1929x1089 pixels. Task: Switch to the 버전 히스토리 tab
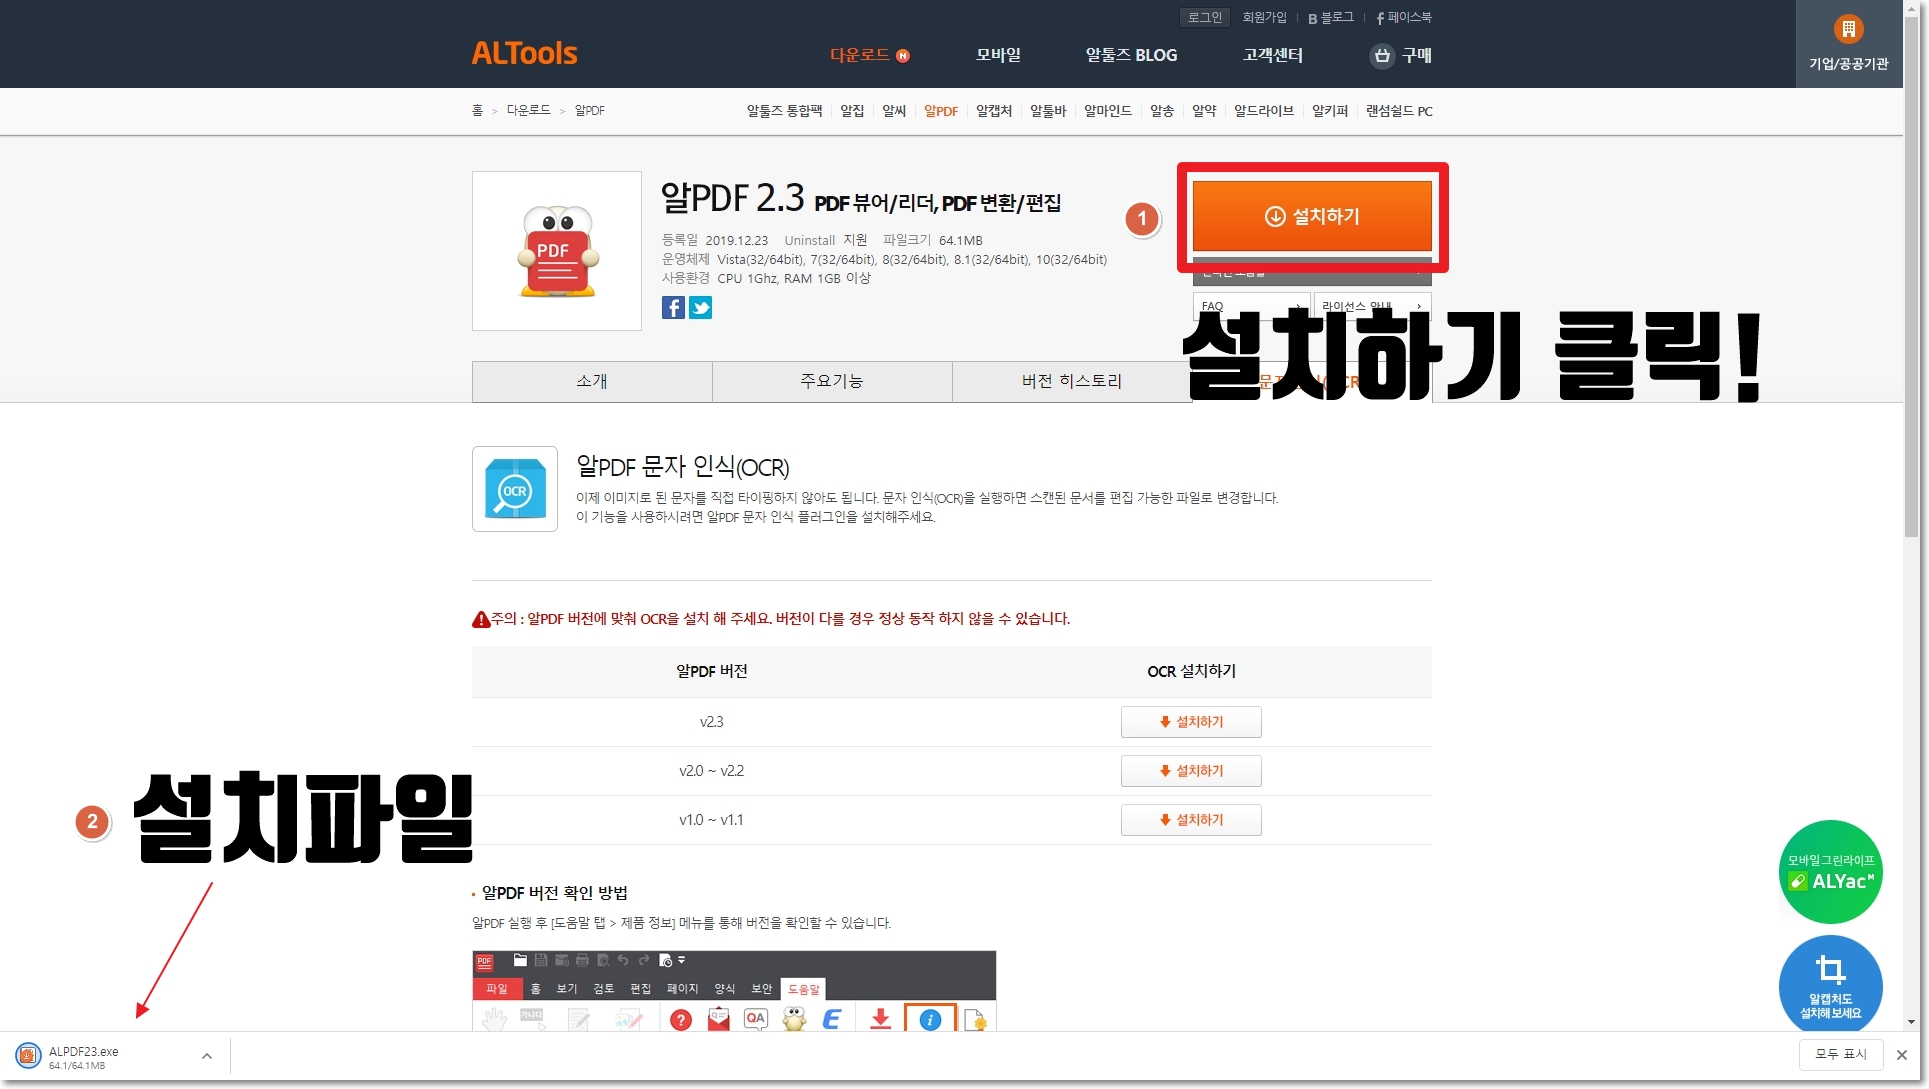click(1072, 381)
